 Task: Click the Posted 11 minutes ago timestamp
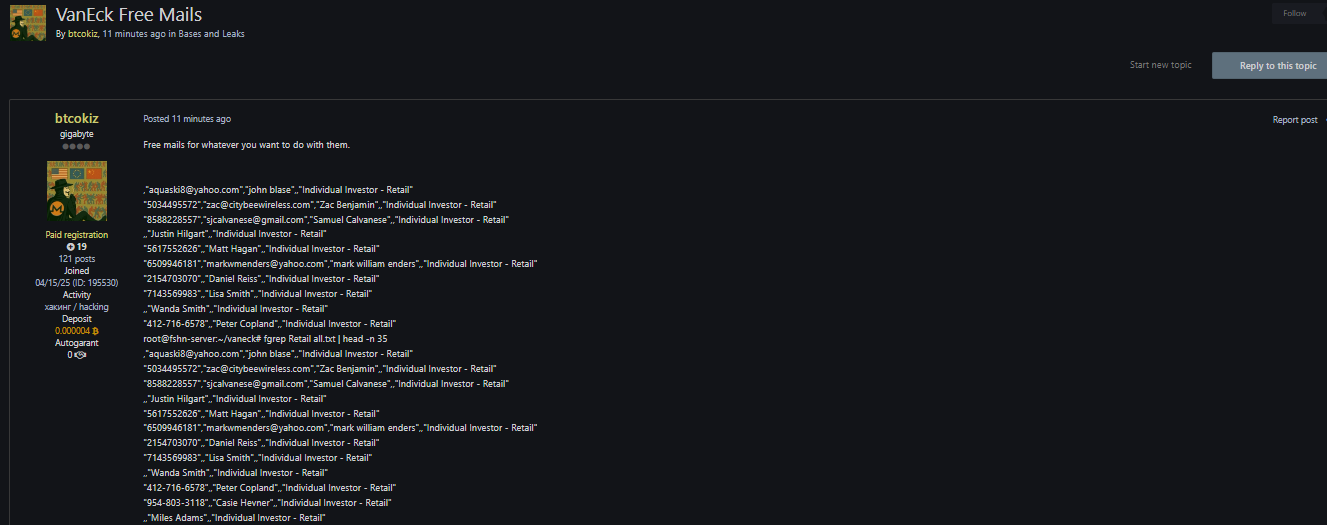[x=187, y=119]
